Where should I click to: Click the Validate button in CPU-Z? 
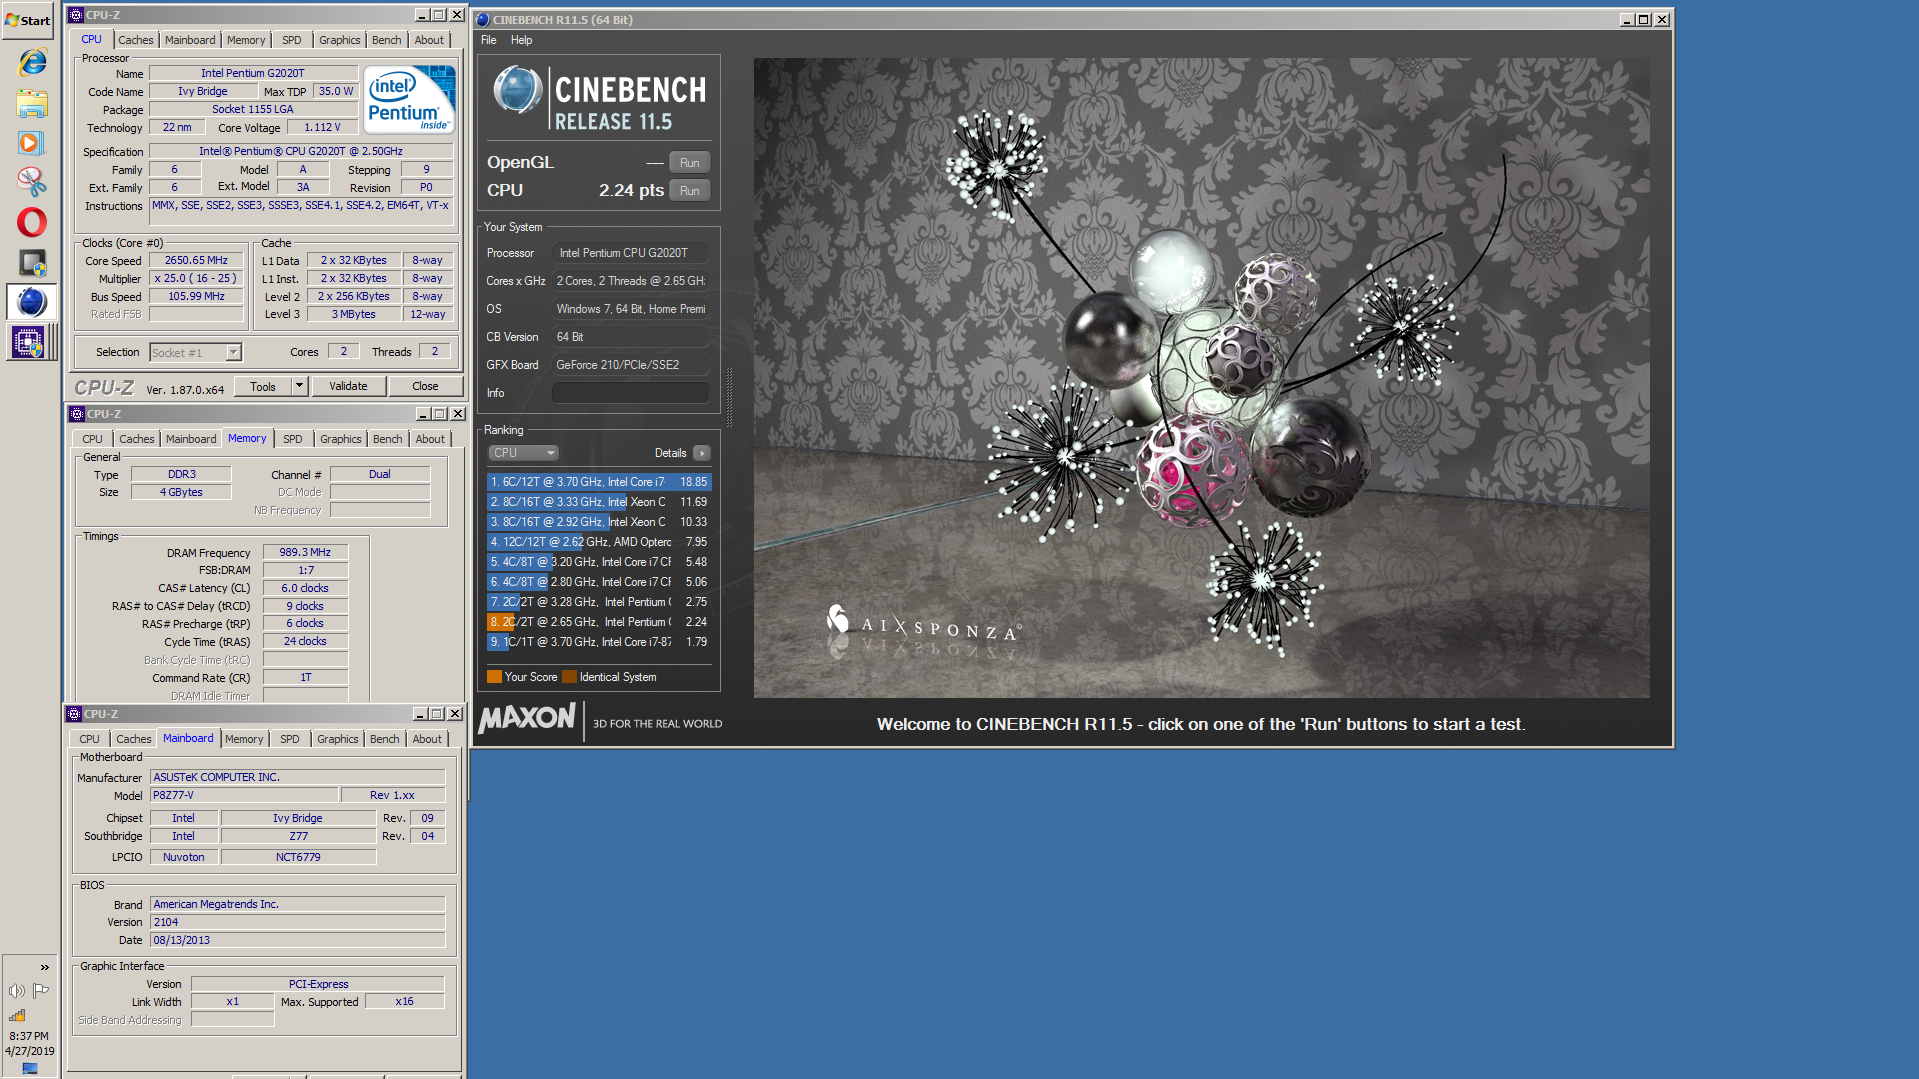[348, 386]
